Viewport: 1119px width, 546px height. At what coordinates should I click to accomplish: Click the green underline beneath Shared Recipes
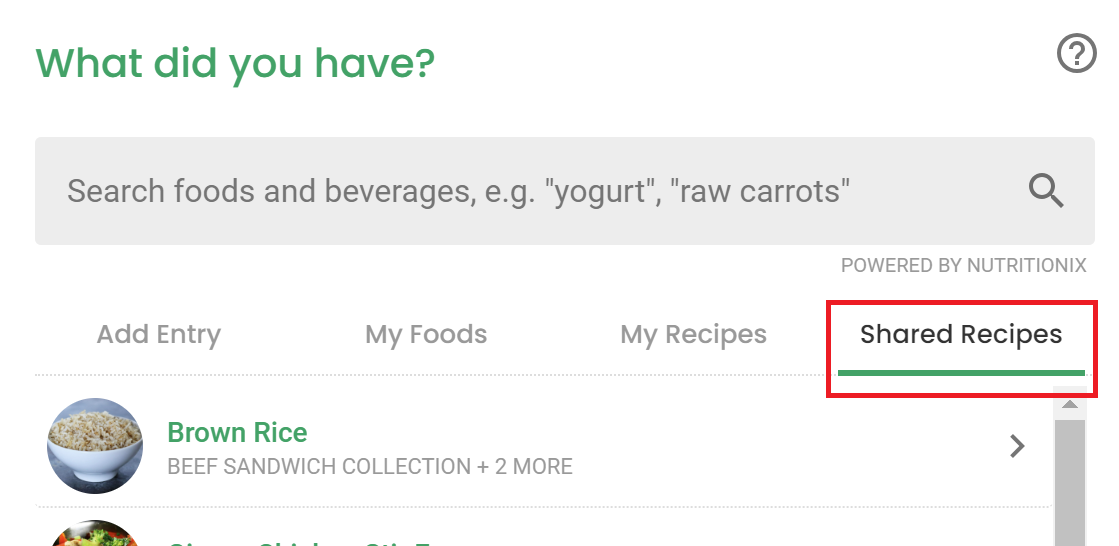click(961, 373)
